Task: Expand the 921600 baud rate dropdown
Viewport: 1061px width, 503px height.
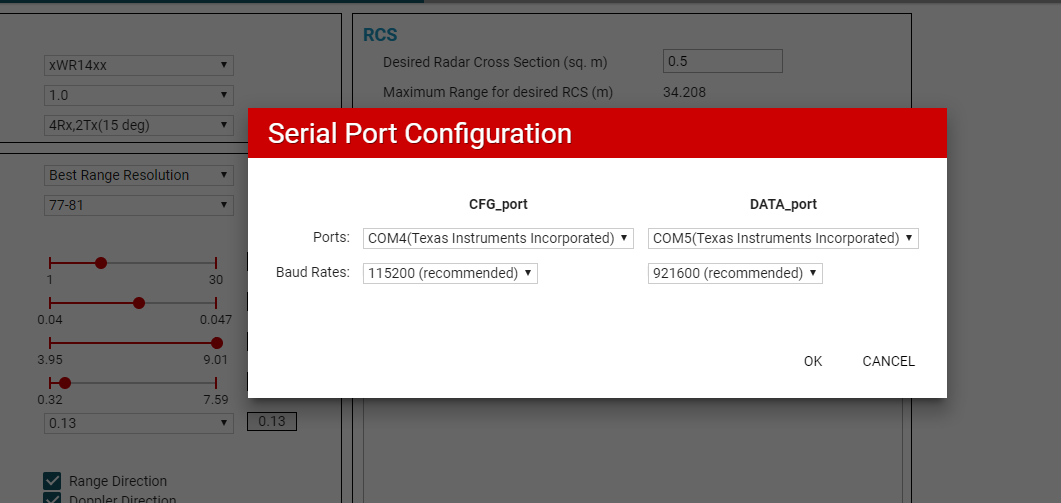Action: pos(735,273)
